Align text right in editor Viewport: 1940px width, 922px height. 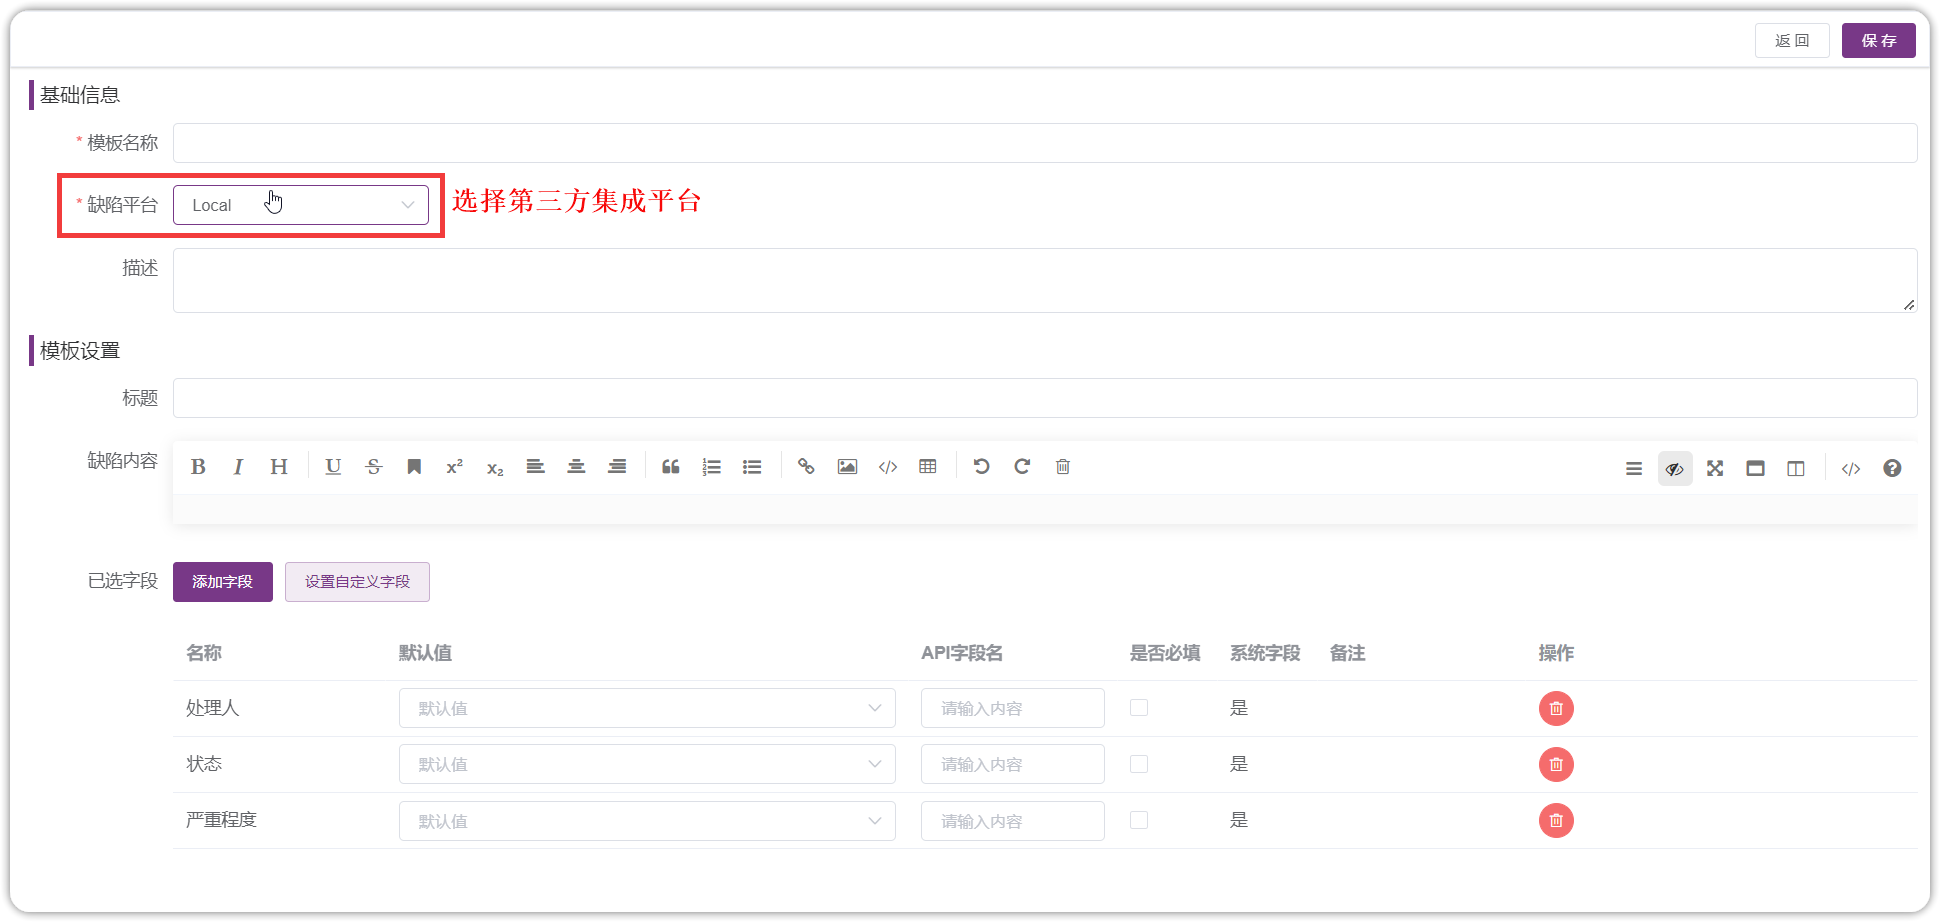tap(617, 467)
